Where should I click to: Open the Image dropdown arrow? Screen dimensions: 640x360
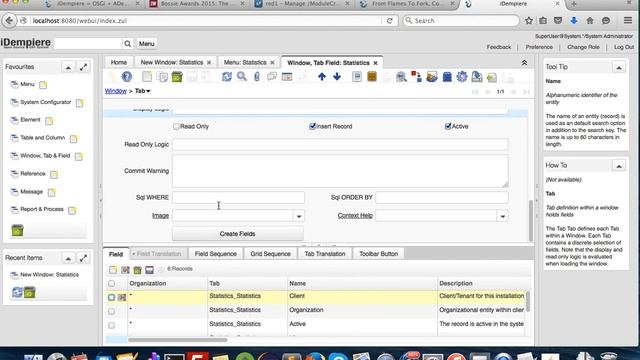click(x=299, y=216)
